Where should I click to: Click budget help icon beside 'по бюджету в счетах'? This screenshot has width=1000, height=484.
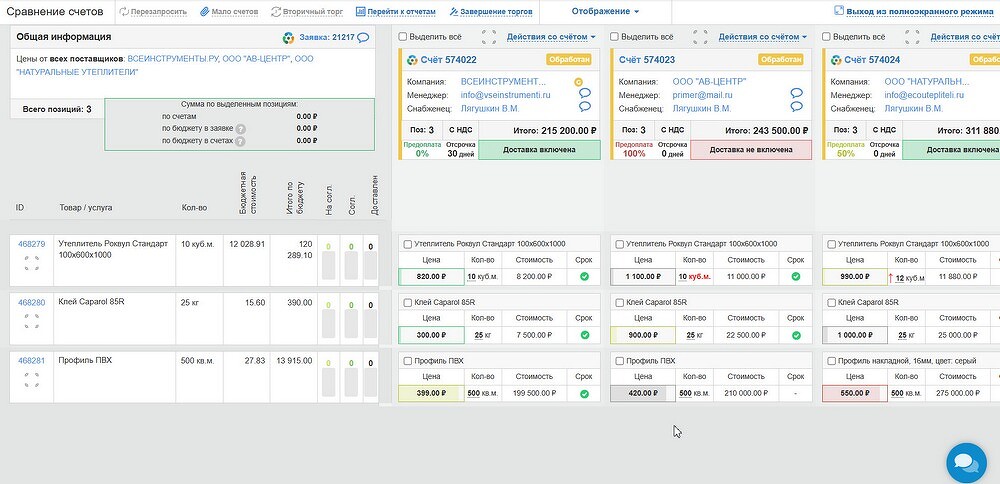[240, 141]
